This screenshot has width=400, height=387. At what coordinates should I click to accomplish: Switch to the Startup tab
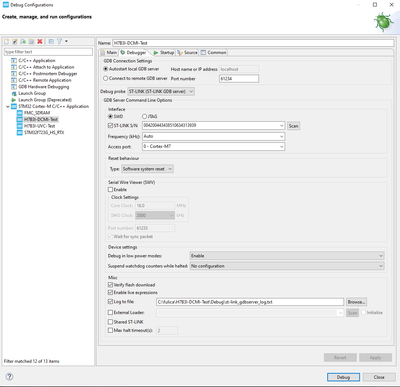tap(164, 53)
